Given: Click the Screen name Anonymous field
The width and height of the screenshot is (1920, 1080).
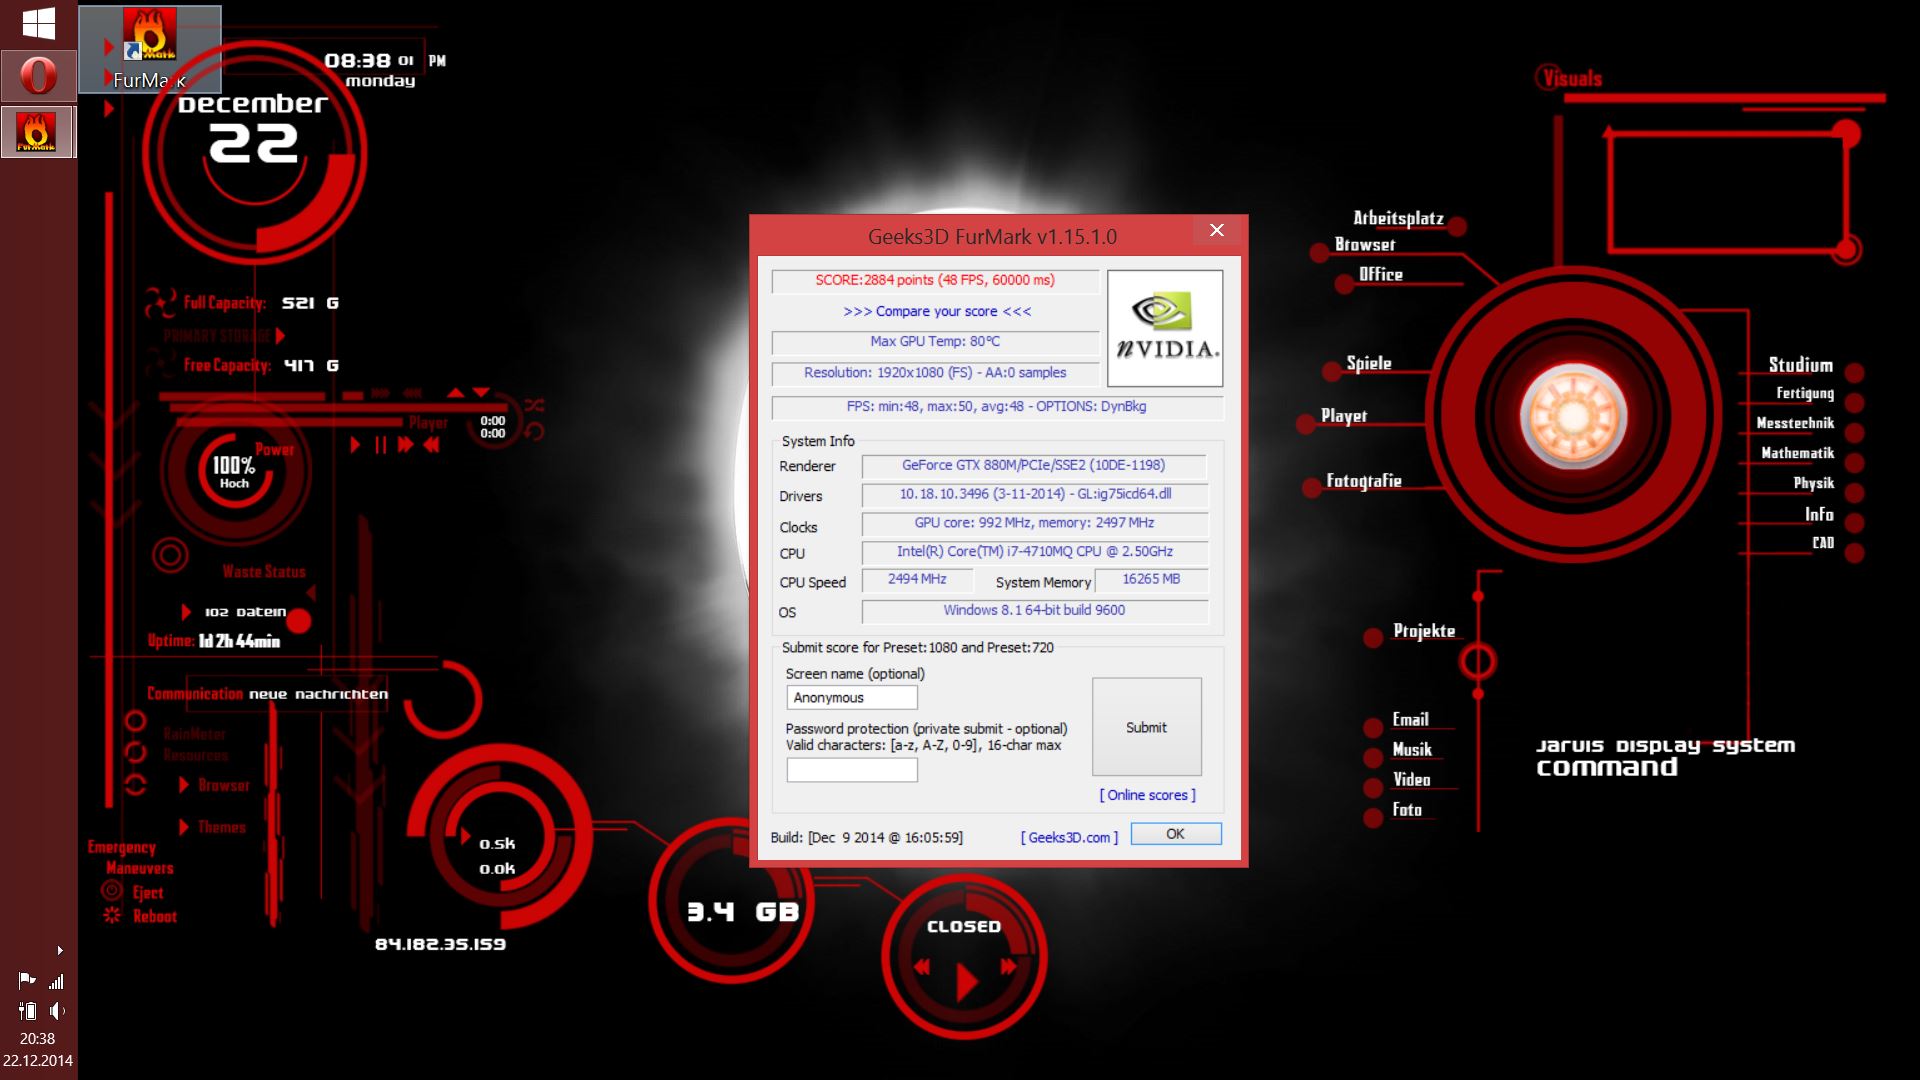Looking at the screenshot, I should pyautogui.click(x=851, y=698).
